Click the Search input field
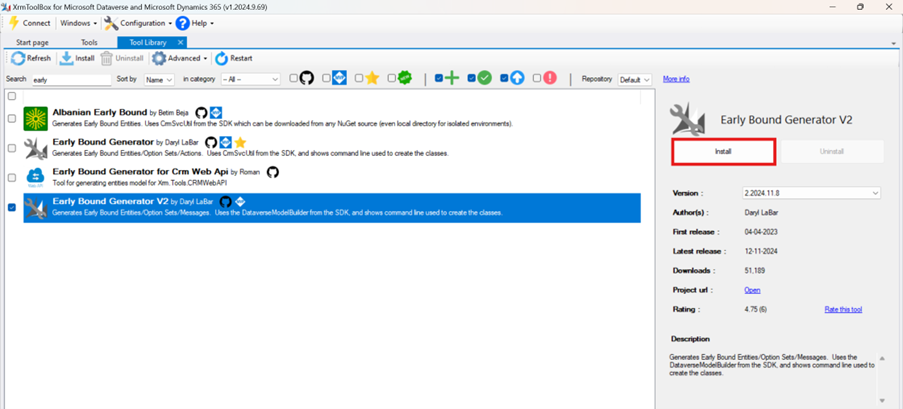 pos(71,79)
